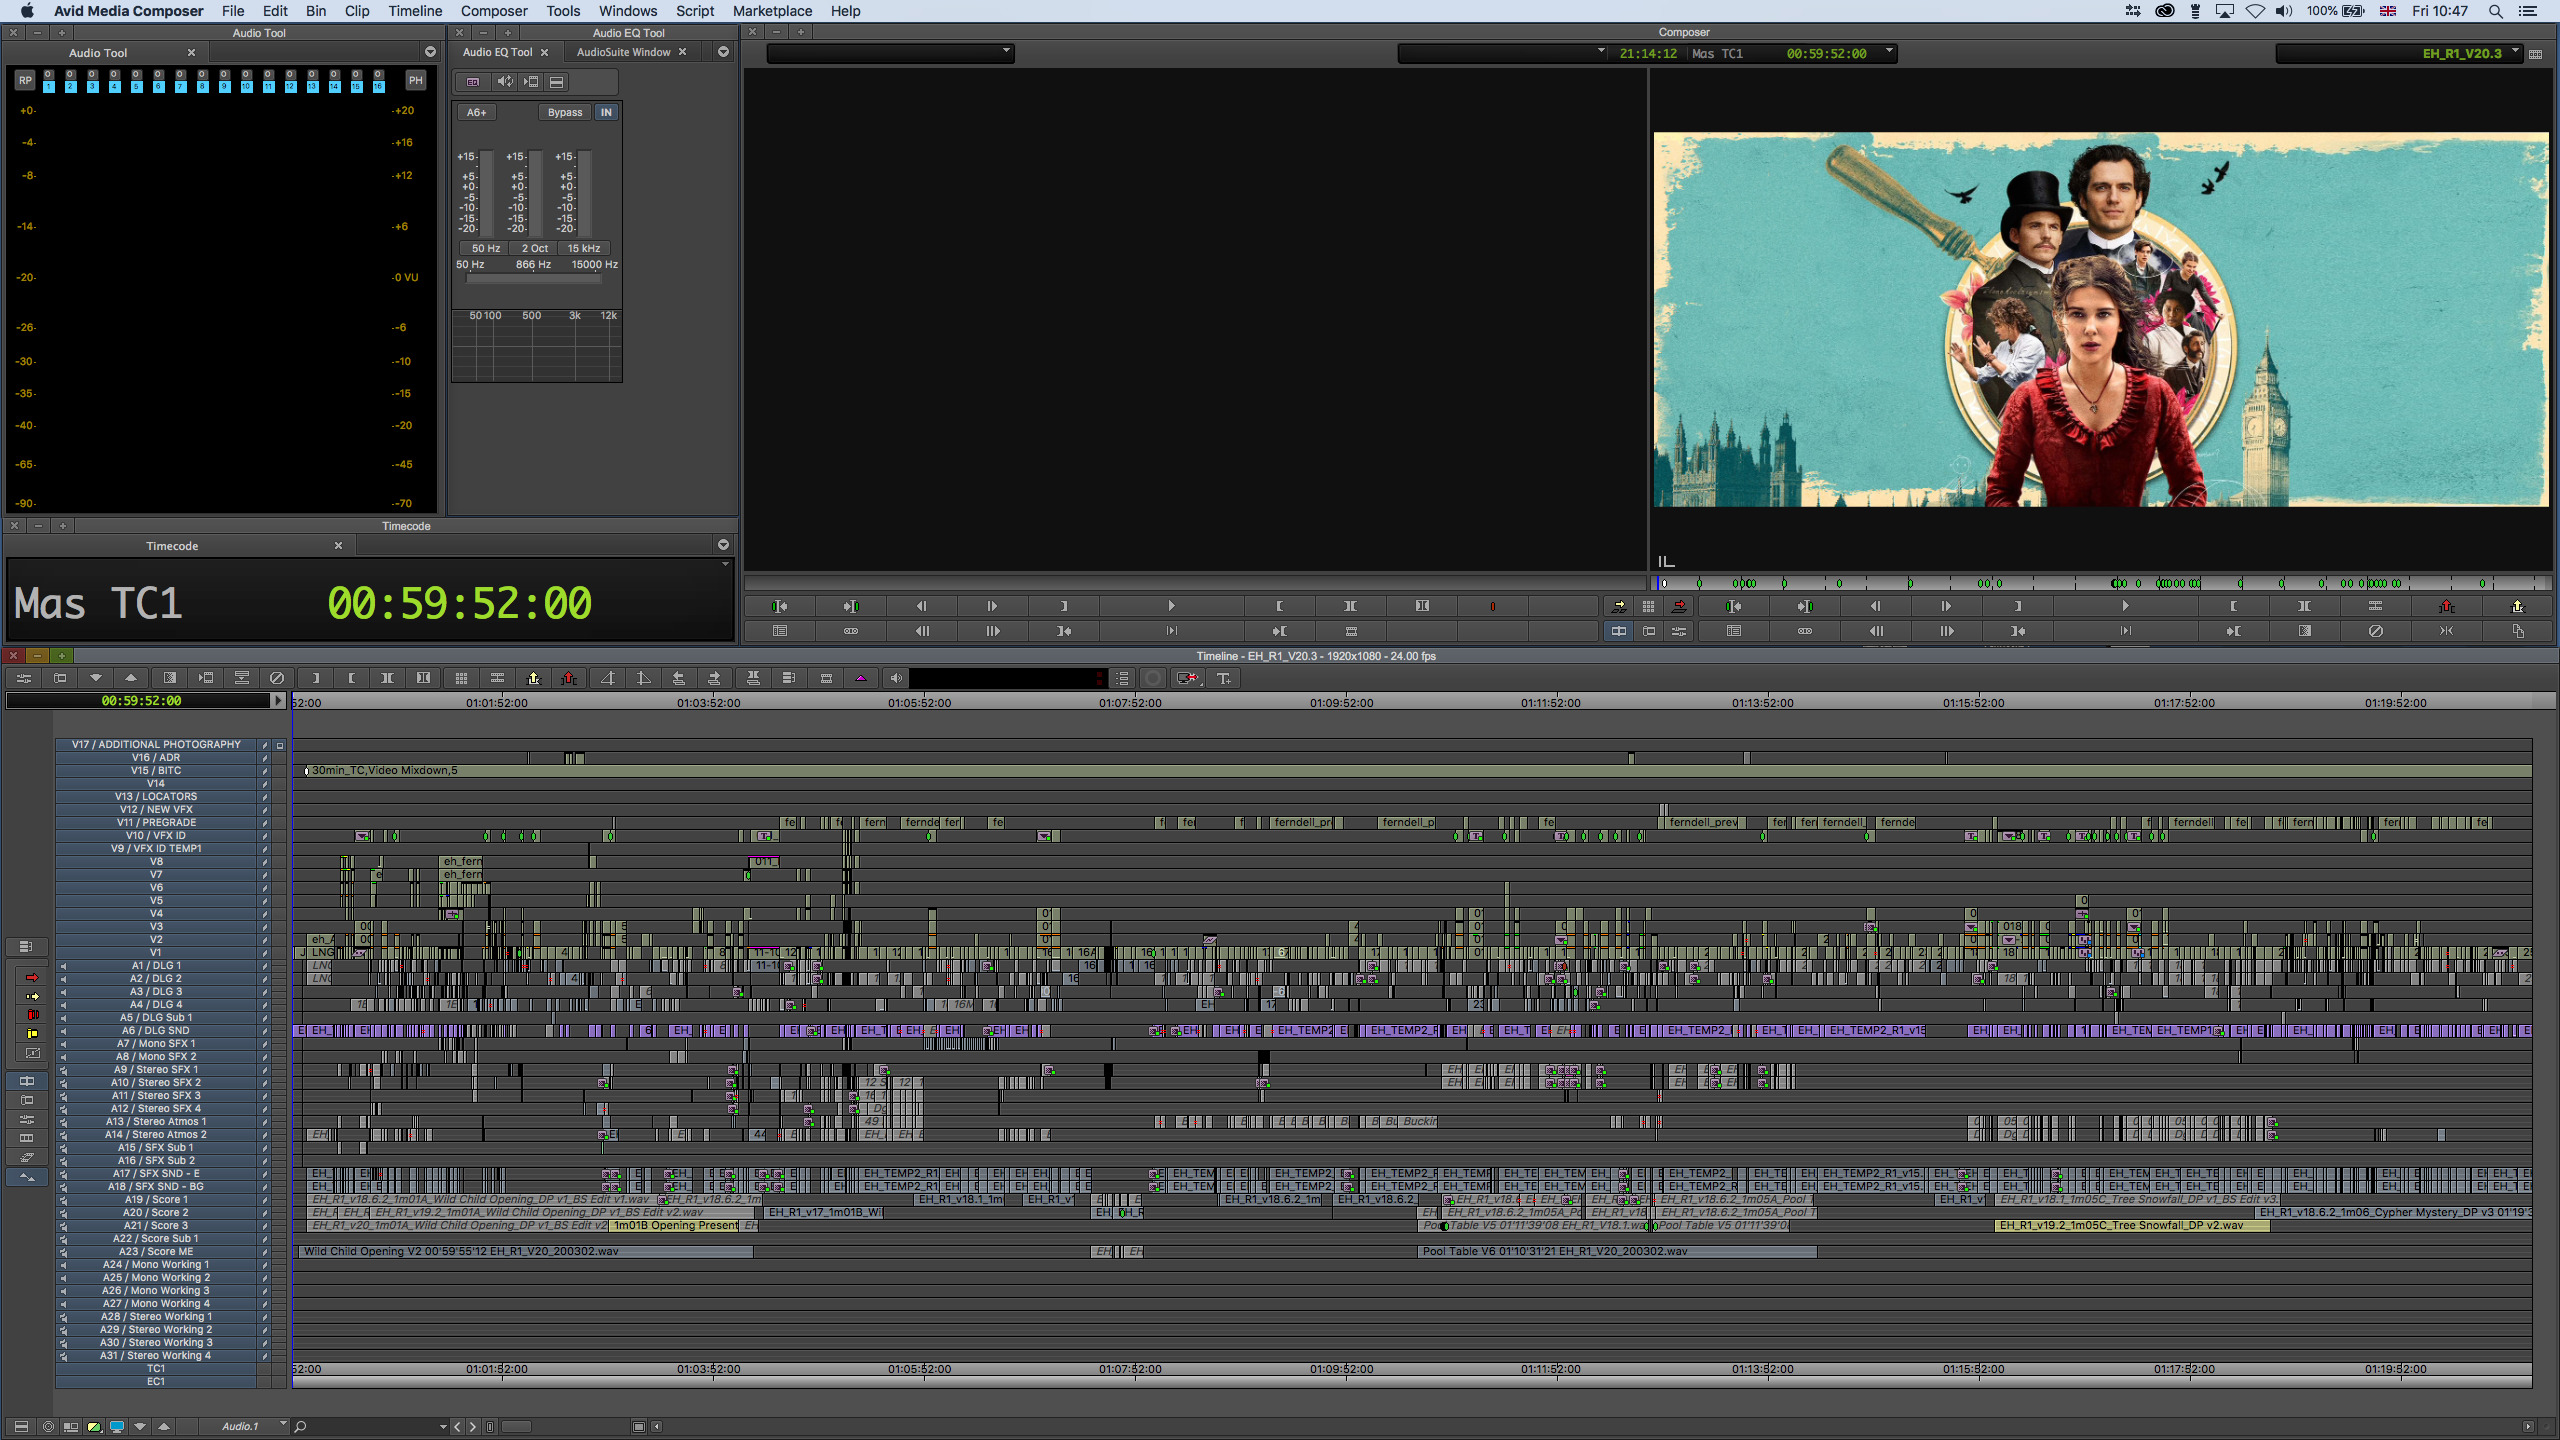The width and height of the screenshot is (2560, 1440).
Task: Expand arrow beside timeline timecode 00:59:52:00
Action: 278,701
